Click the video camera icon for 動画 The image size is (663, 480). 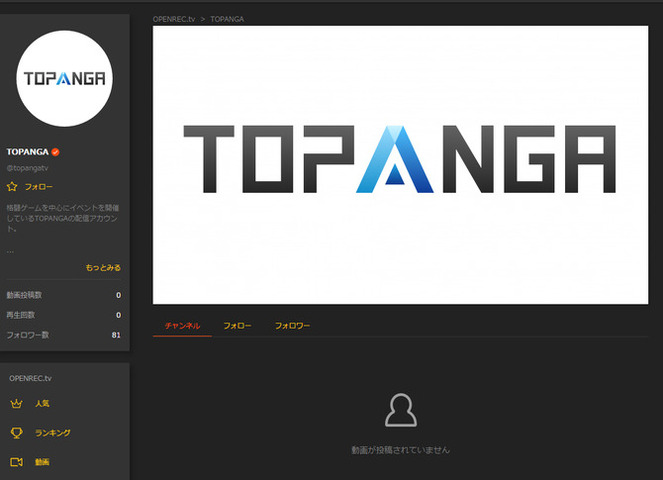coord(16,462)
